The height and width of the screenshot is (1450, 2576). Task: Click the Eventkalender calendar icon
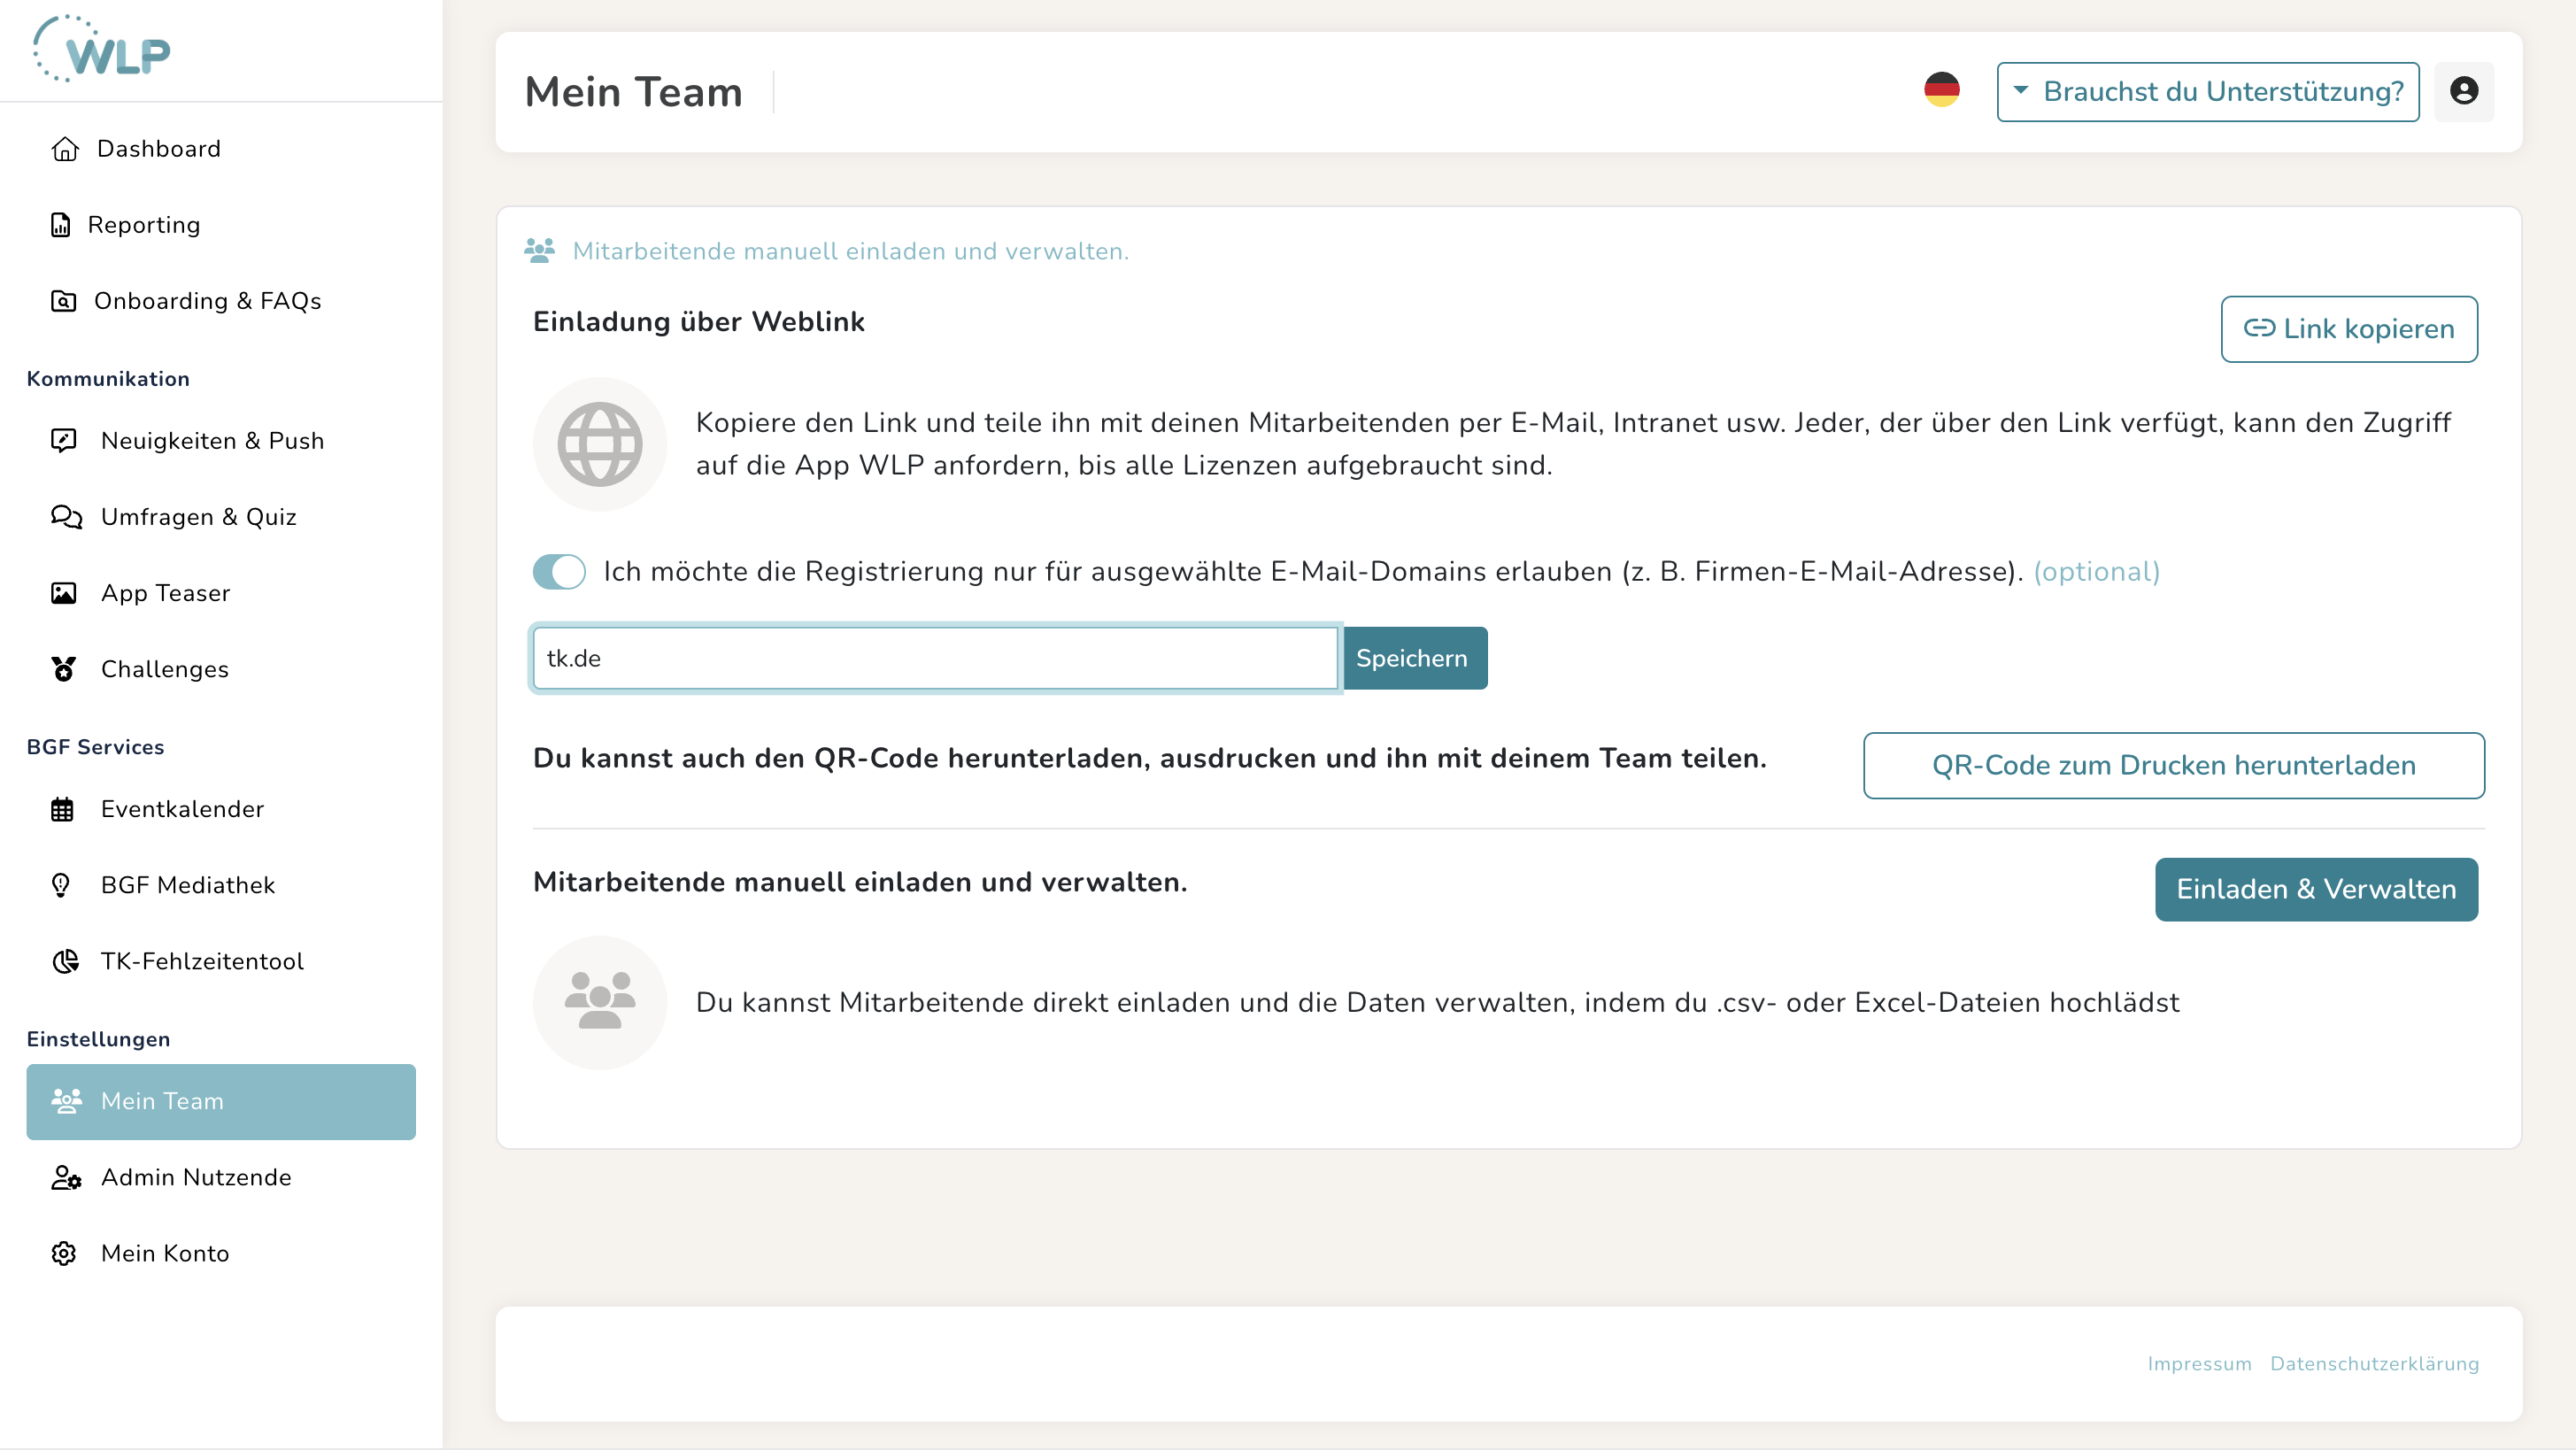coord(63,809)
